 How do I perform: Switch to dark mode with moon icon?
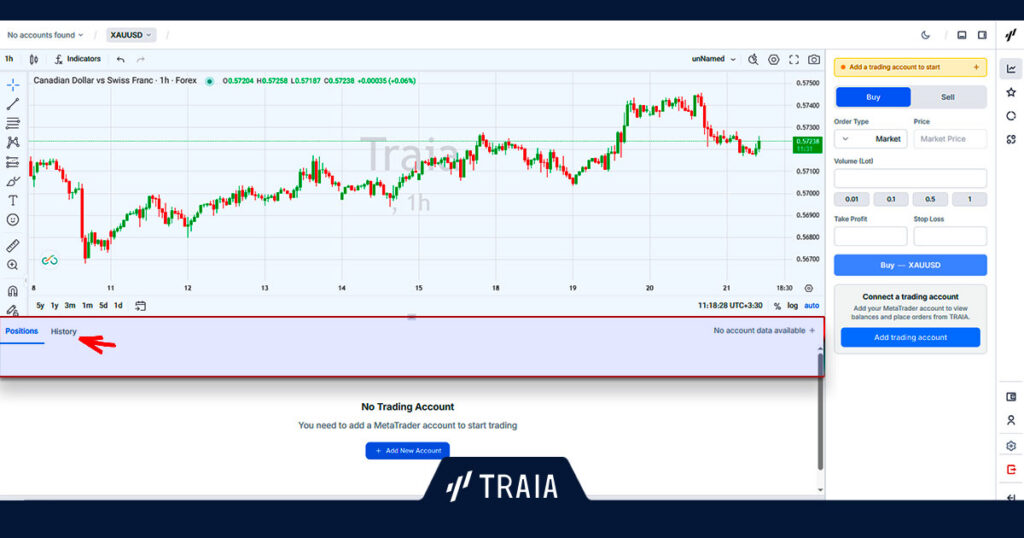[x=925, y=35]
